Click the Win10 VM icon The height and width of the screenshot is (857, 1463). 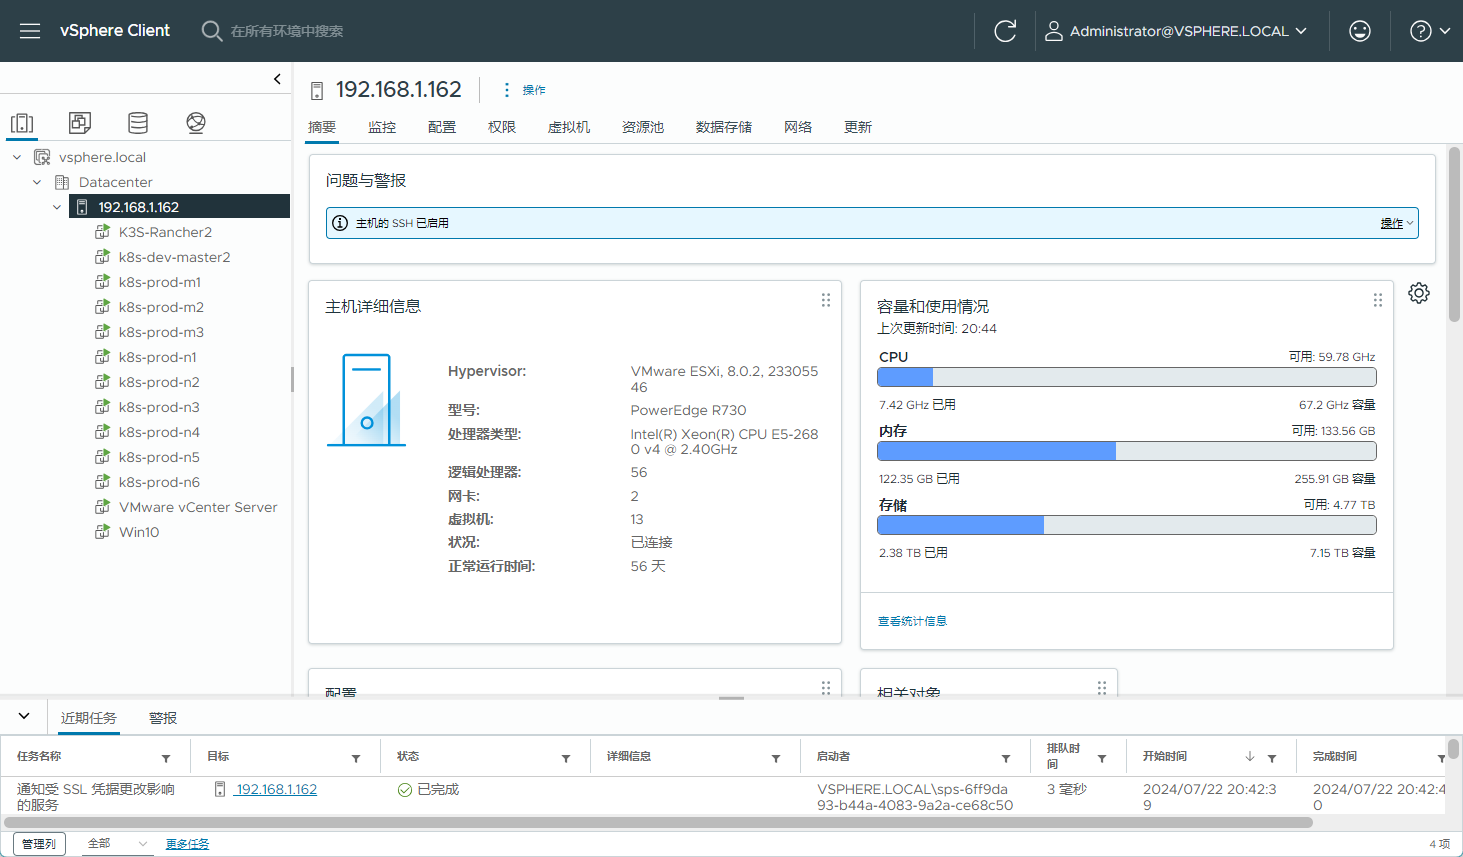pyautogui.click(x=102, y=532)
